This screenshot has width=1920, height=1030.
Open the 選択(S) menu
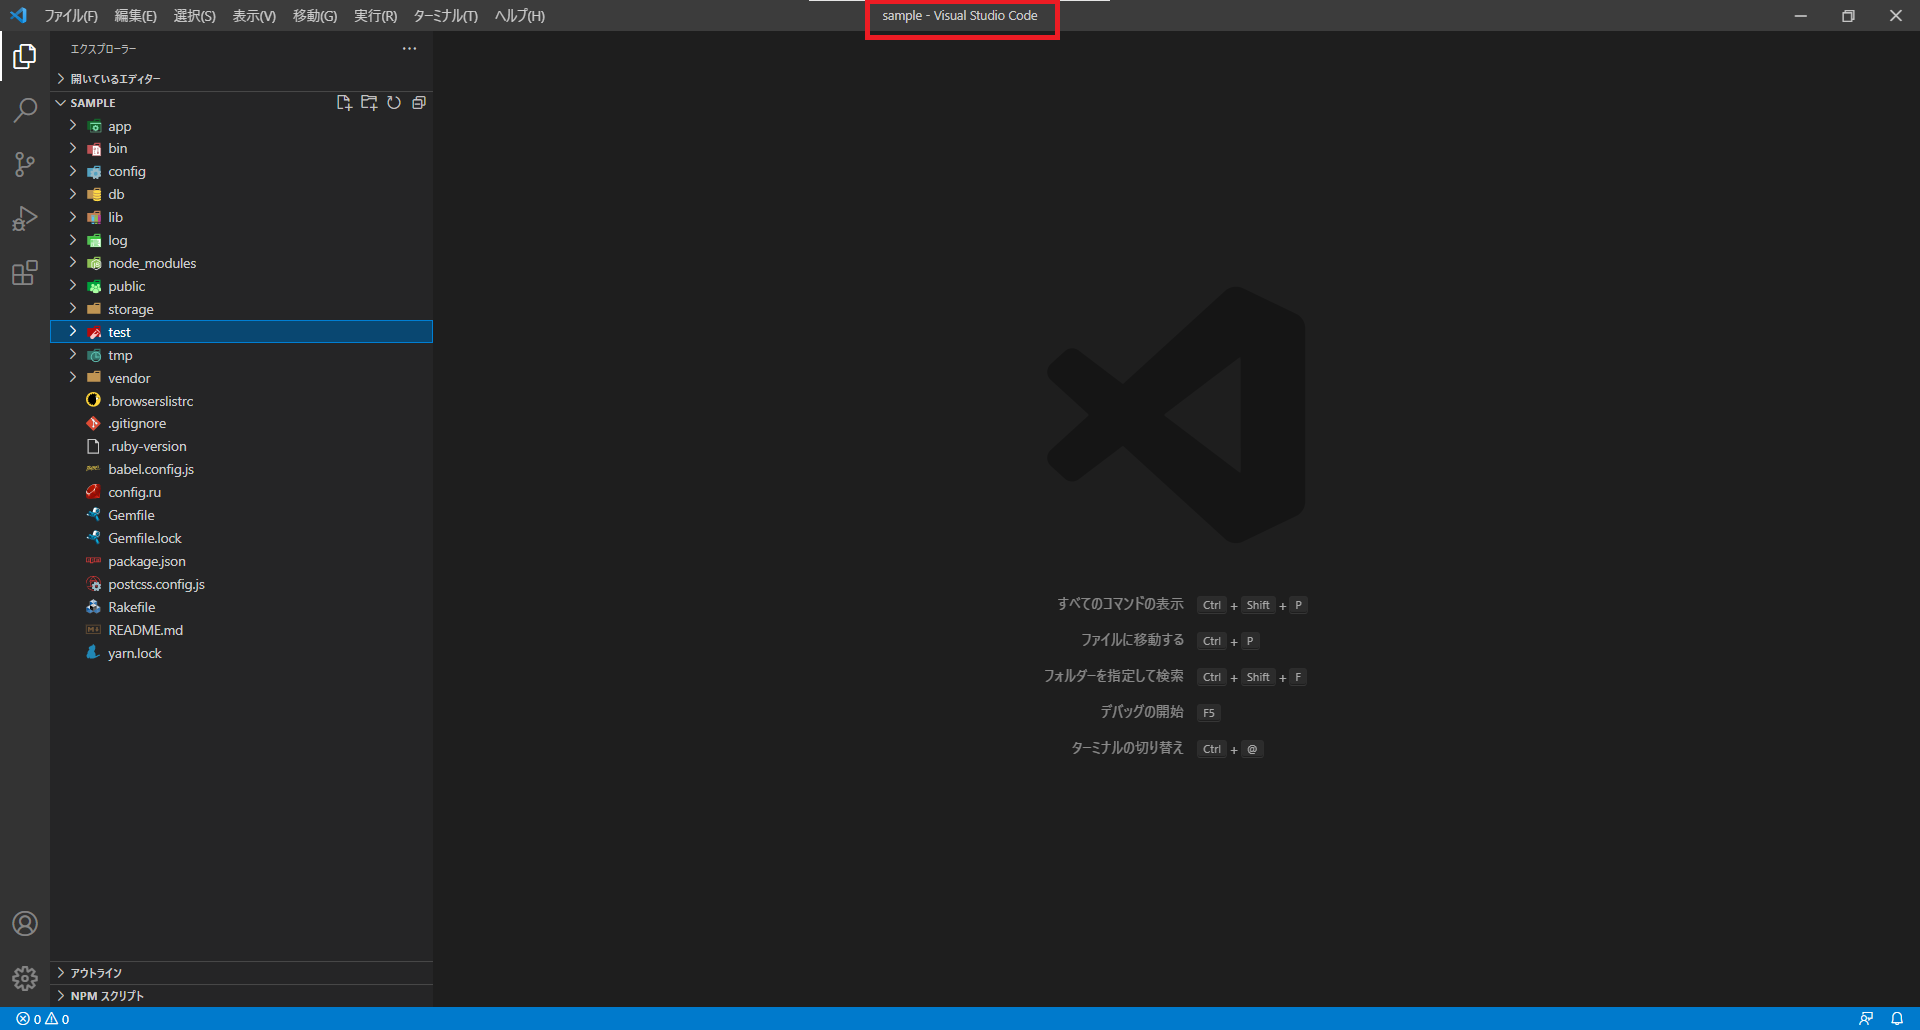tap(194, 16)
